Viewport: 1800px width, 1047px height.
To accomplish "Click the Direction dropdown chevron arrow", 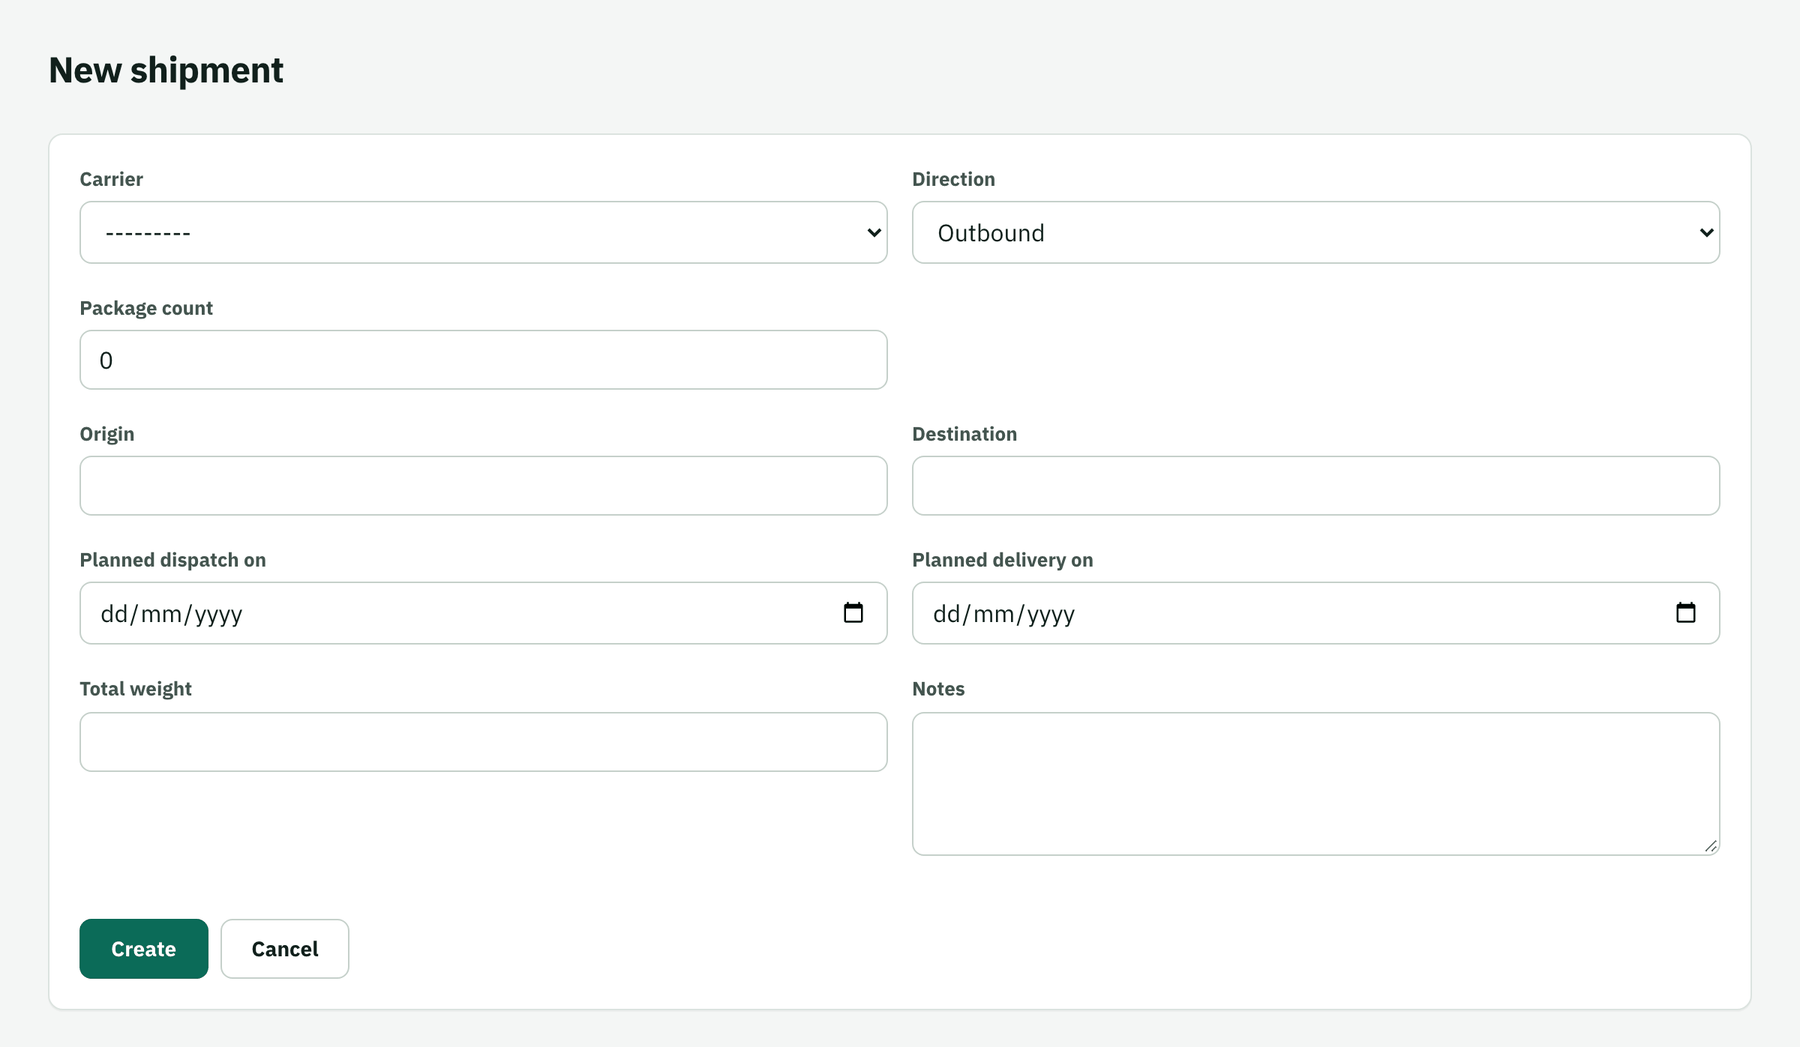I will tap(1707, 233).
